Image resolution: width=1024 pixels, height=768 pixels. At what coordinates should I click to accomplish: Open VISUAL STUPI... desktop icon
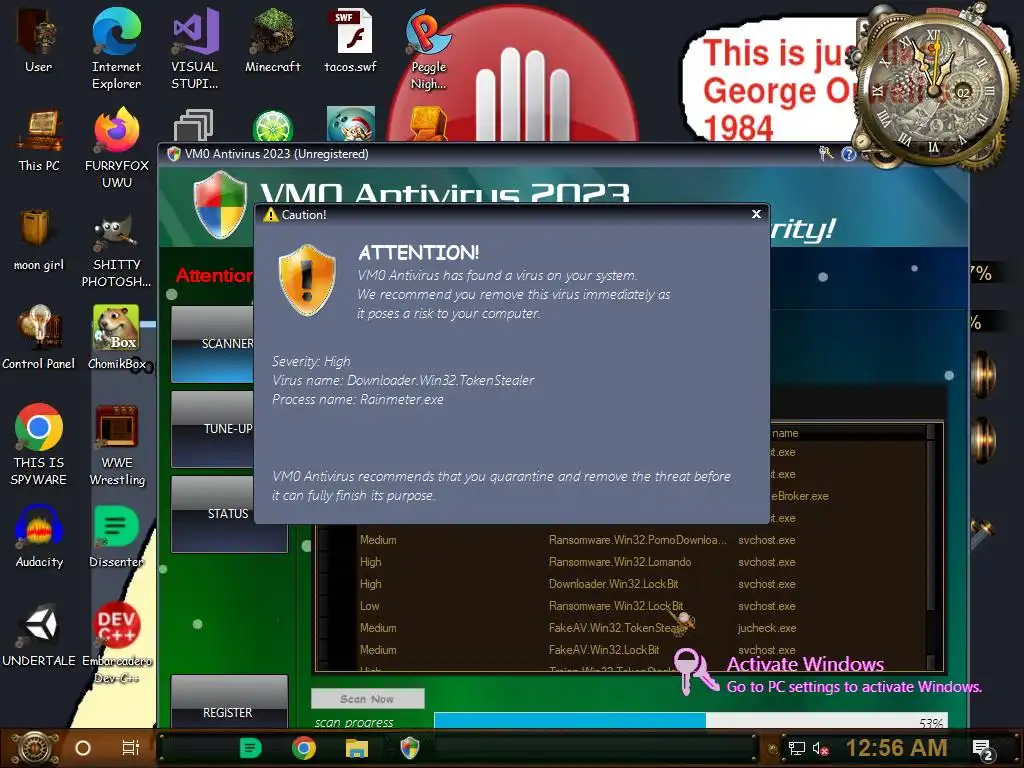pyautogui.click(x=195, y=48)
